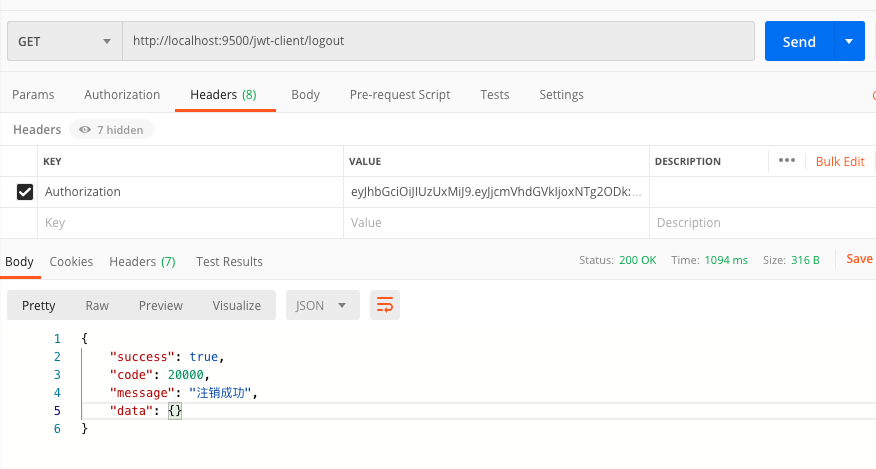Switch to the request Body tab
The width and height of the screenshot is (876, 469).
[x=305, y=95]
